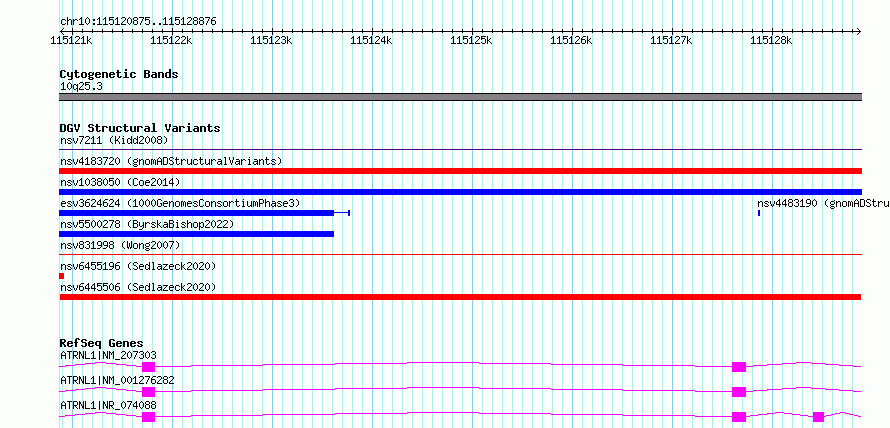
Task: Click the nsv6455196 (Sedlazeck2020) label
Action: [x=138, y=266]
